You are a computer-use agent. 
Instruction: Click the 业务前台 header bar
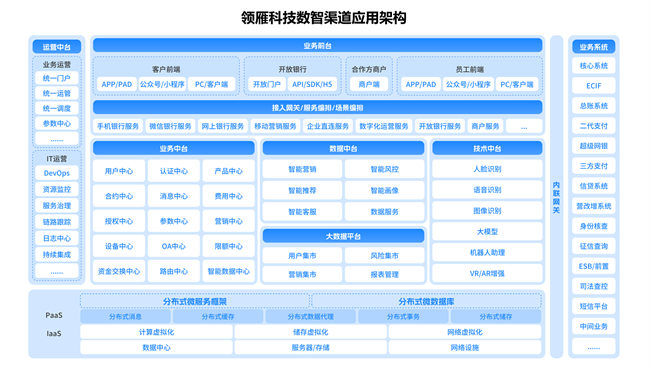click(x=318, y=46)
